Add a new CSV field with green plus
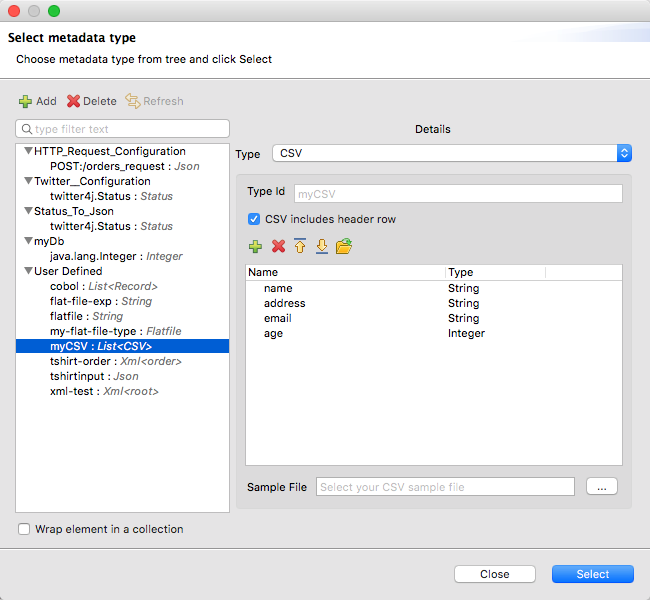 pos(255,246)
